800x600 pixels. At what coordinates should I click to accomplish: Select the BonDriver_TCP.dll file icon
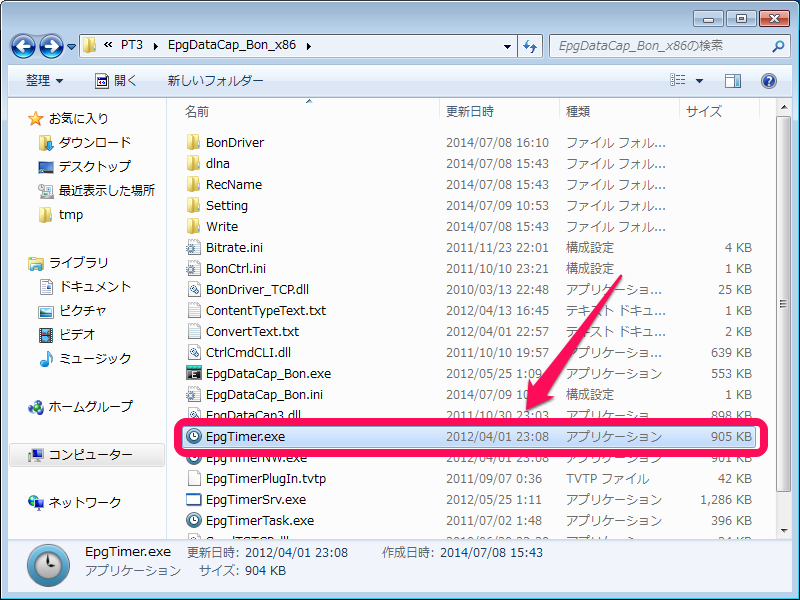193,289
